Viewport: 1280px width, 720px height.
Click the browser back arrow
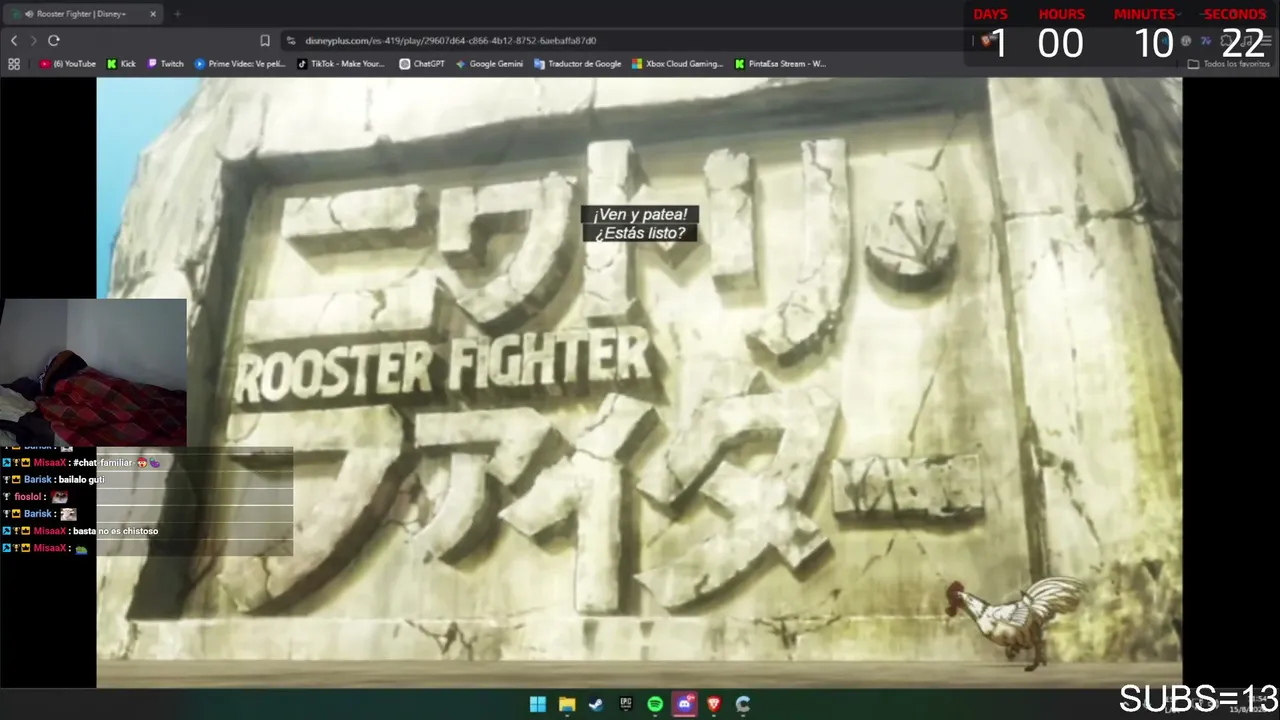click(14, 40)
